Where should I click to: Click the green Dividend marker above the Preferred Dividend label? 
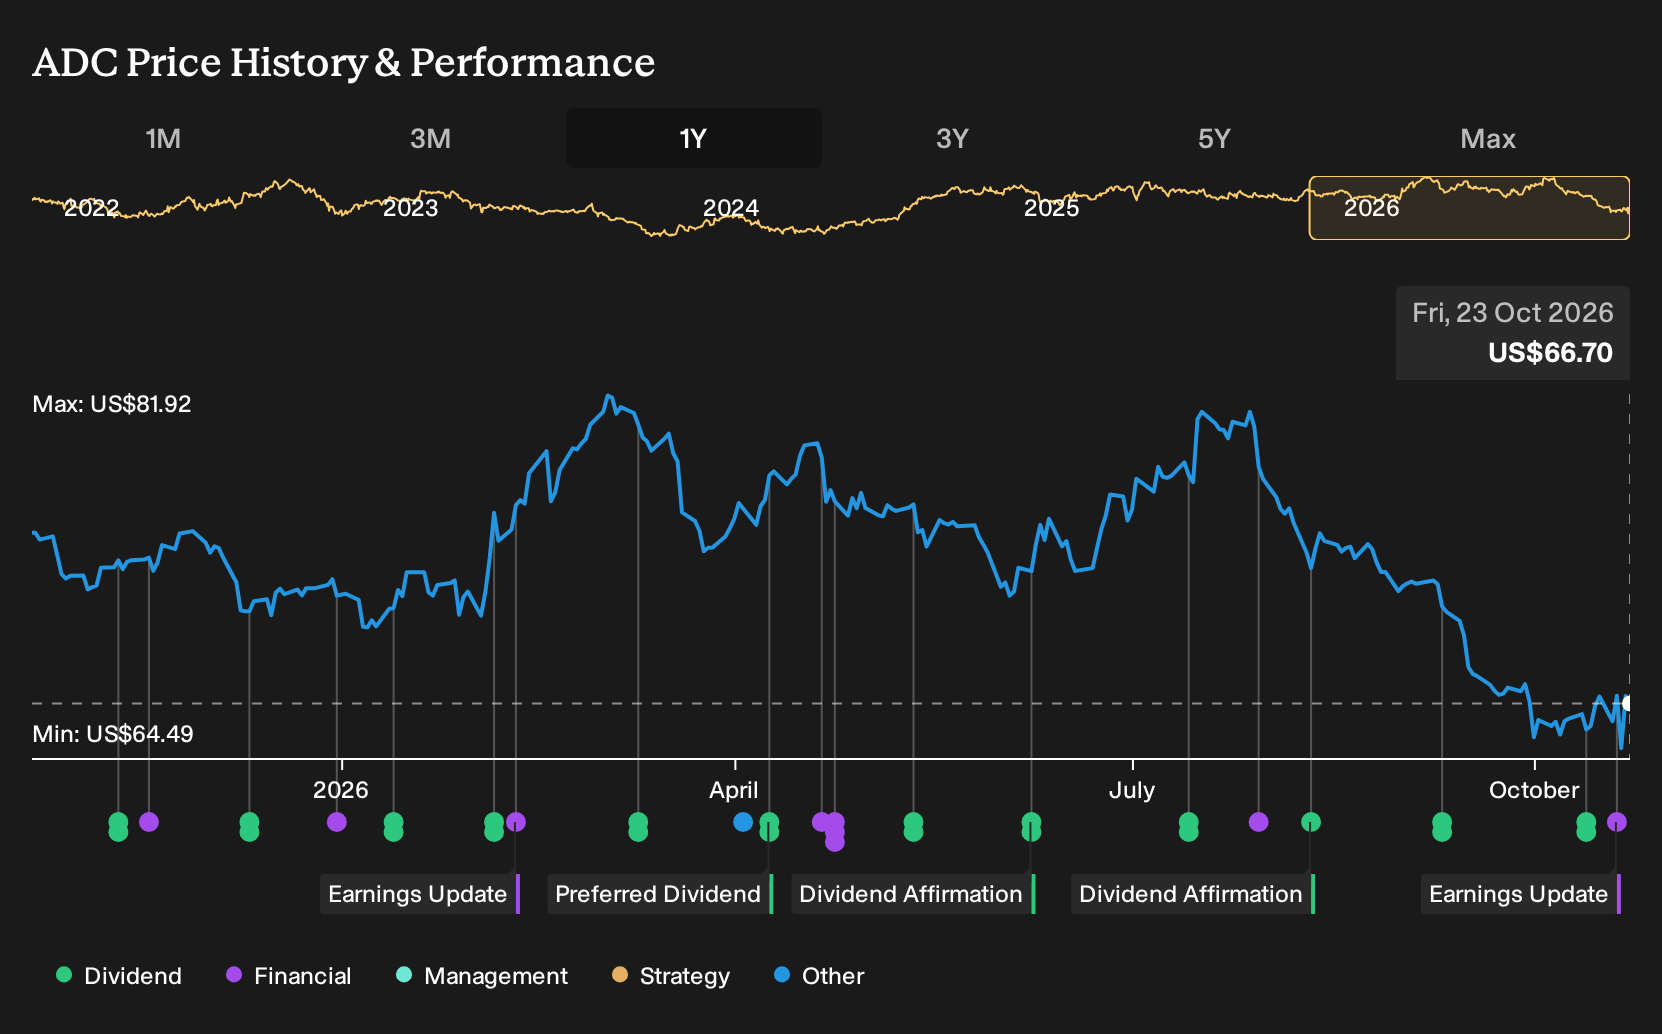tap(769, 826)
